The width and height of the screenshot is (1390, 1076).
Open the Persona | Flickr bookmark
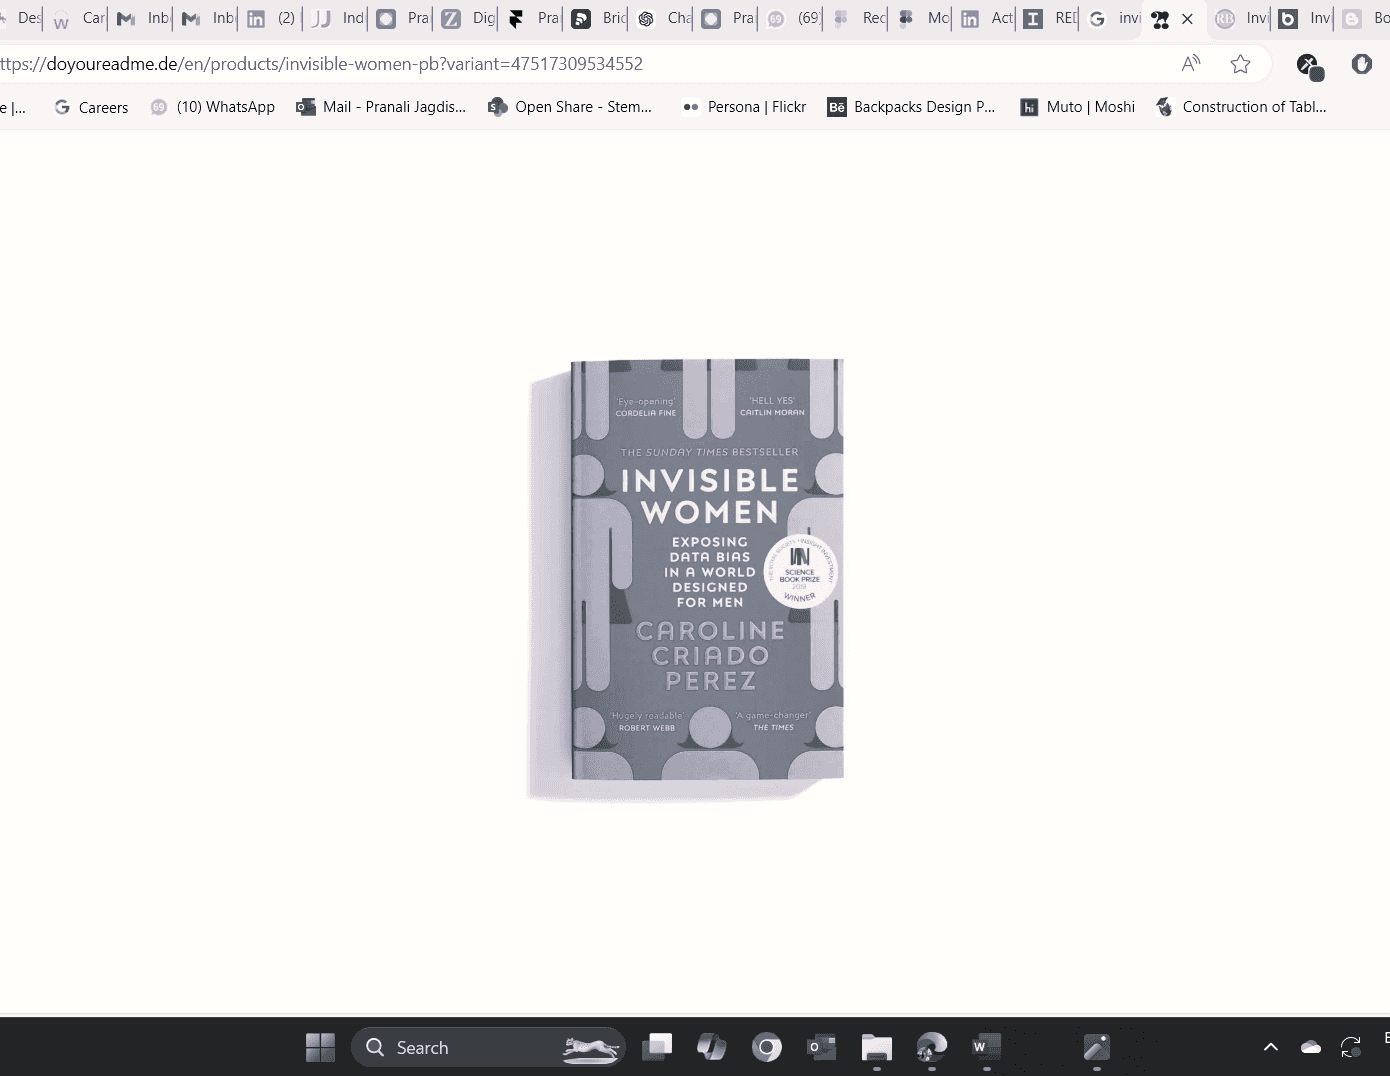(743, 107)
